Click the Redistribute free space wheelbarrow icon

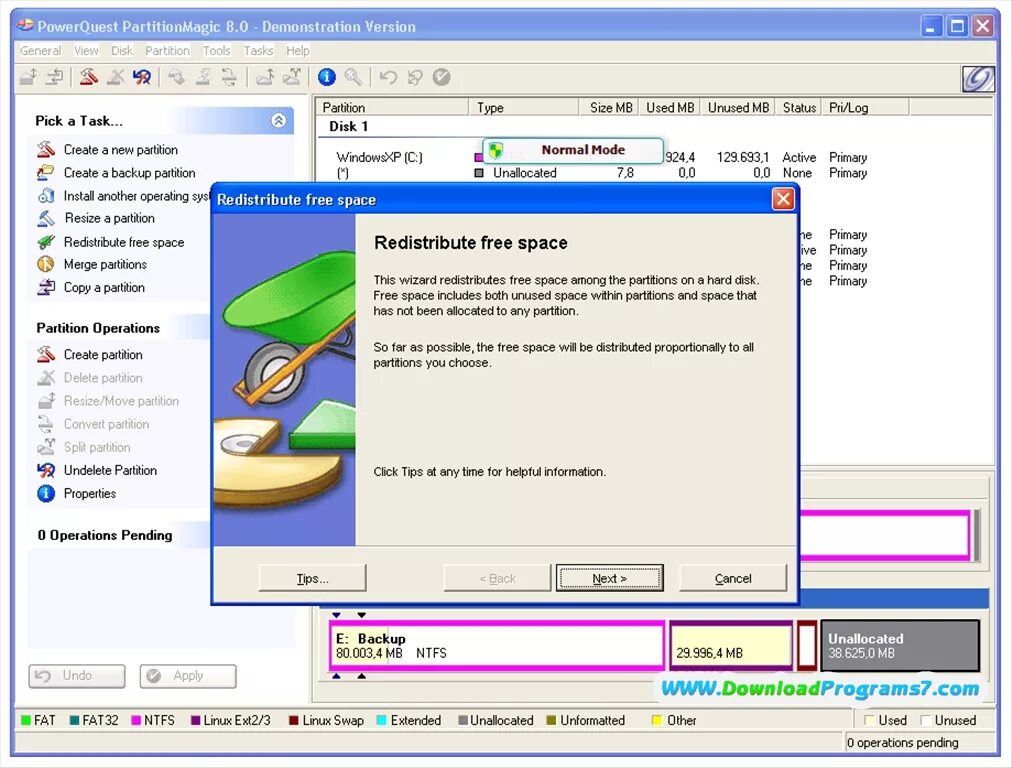46,242
